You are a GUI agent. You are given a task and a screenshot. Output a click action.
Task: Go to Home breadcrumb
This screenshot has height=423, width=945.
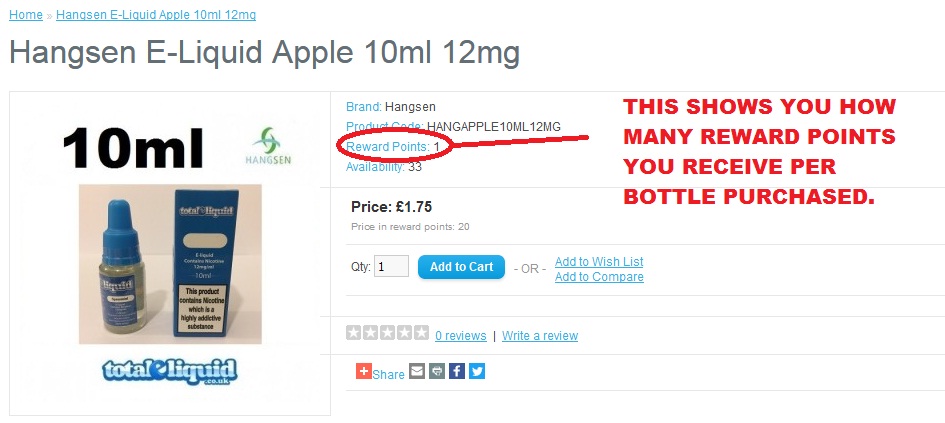coord(26,14)
